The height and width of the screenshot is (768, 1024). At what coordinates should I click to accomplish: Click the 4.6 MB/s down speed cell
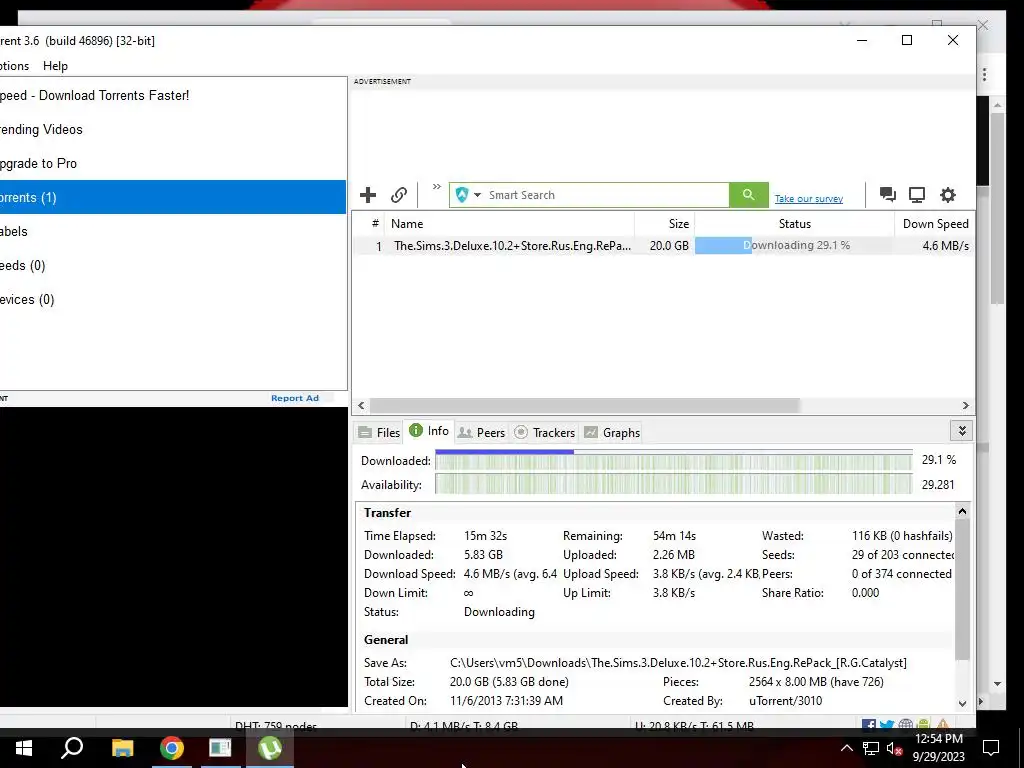click(945, 246)
